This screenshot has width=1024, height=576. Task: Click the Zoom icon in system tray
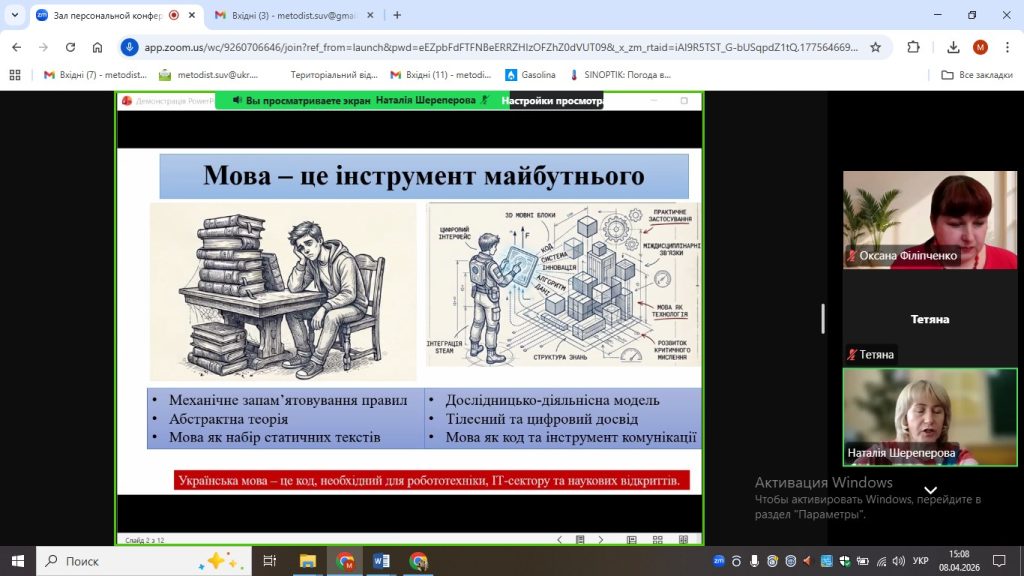pos(718,561)
